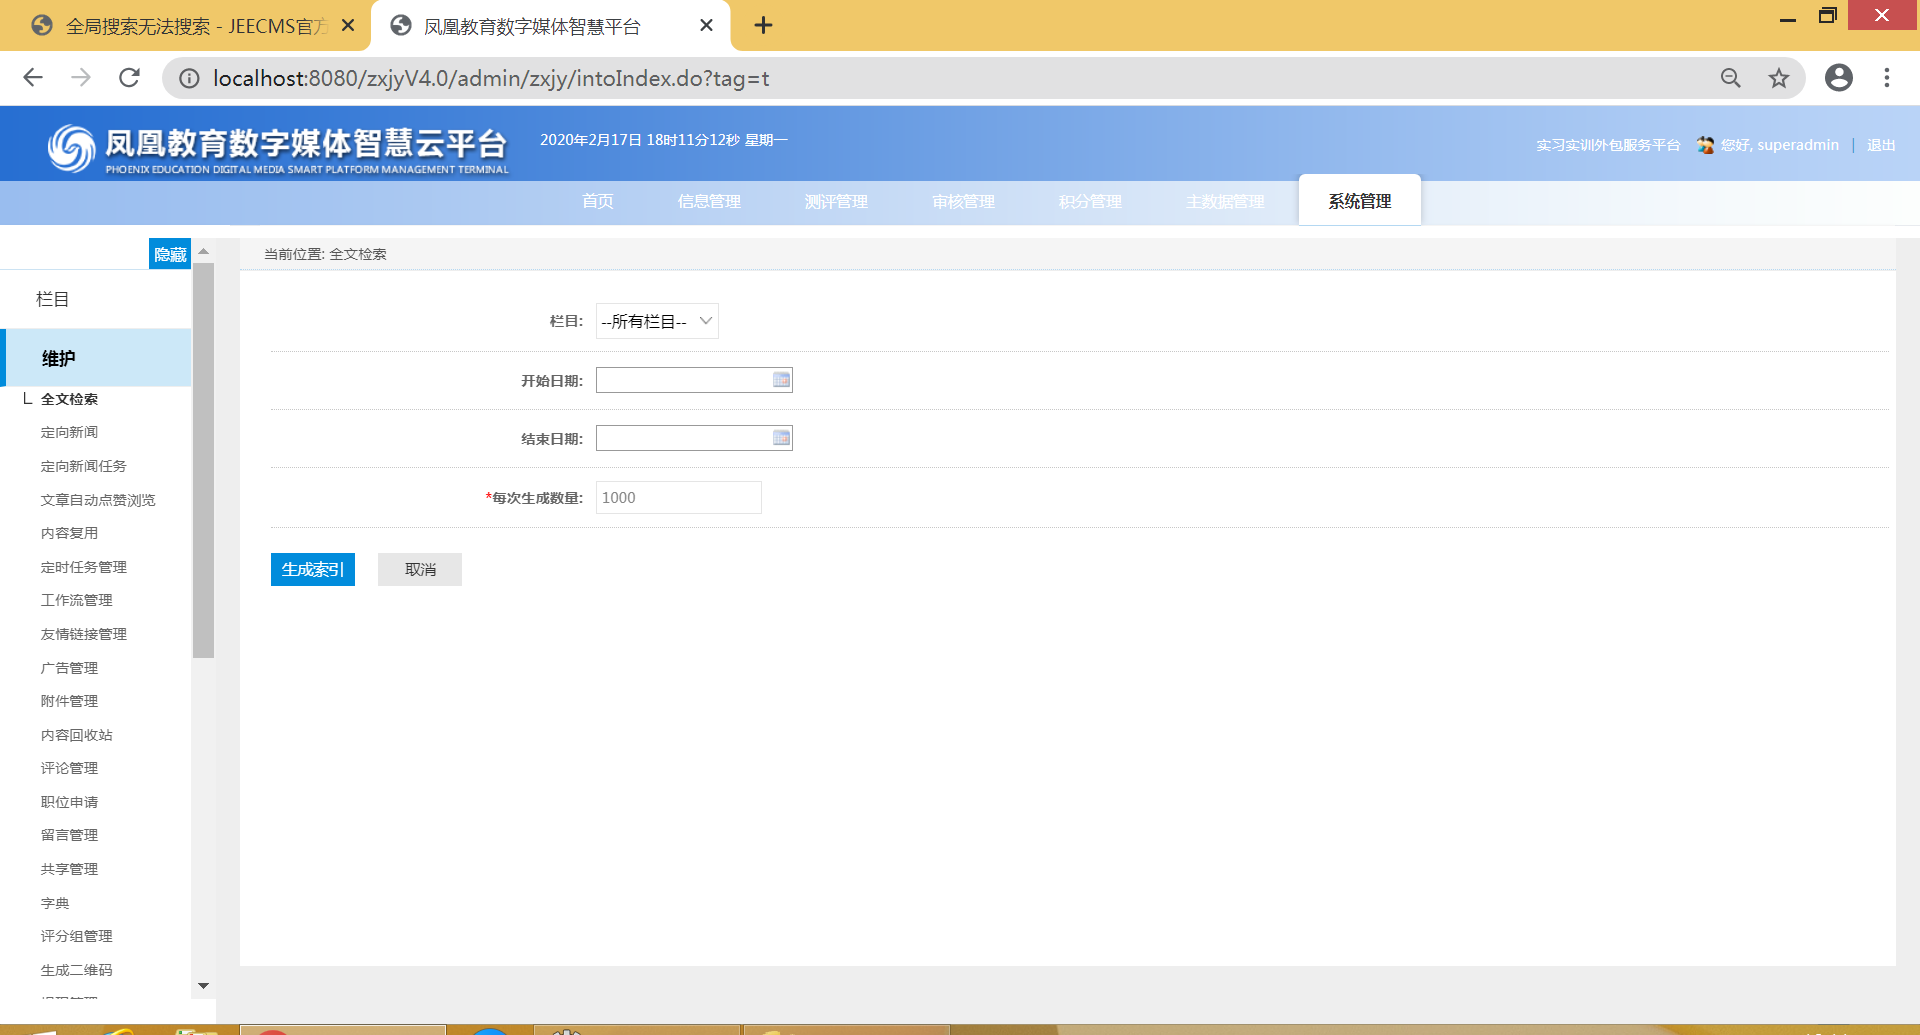Open 定向新闻 in the sidebar

[x=69, y=432]
